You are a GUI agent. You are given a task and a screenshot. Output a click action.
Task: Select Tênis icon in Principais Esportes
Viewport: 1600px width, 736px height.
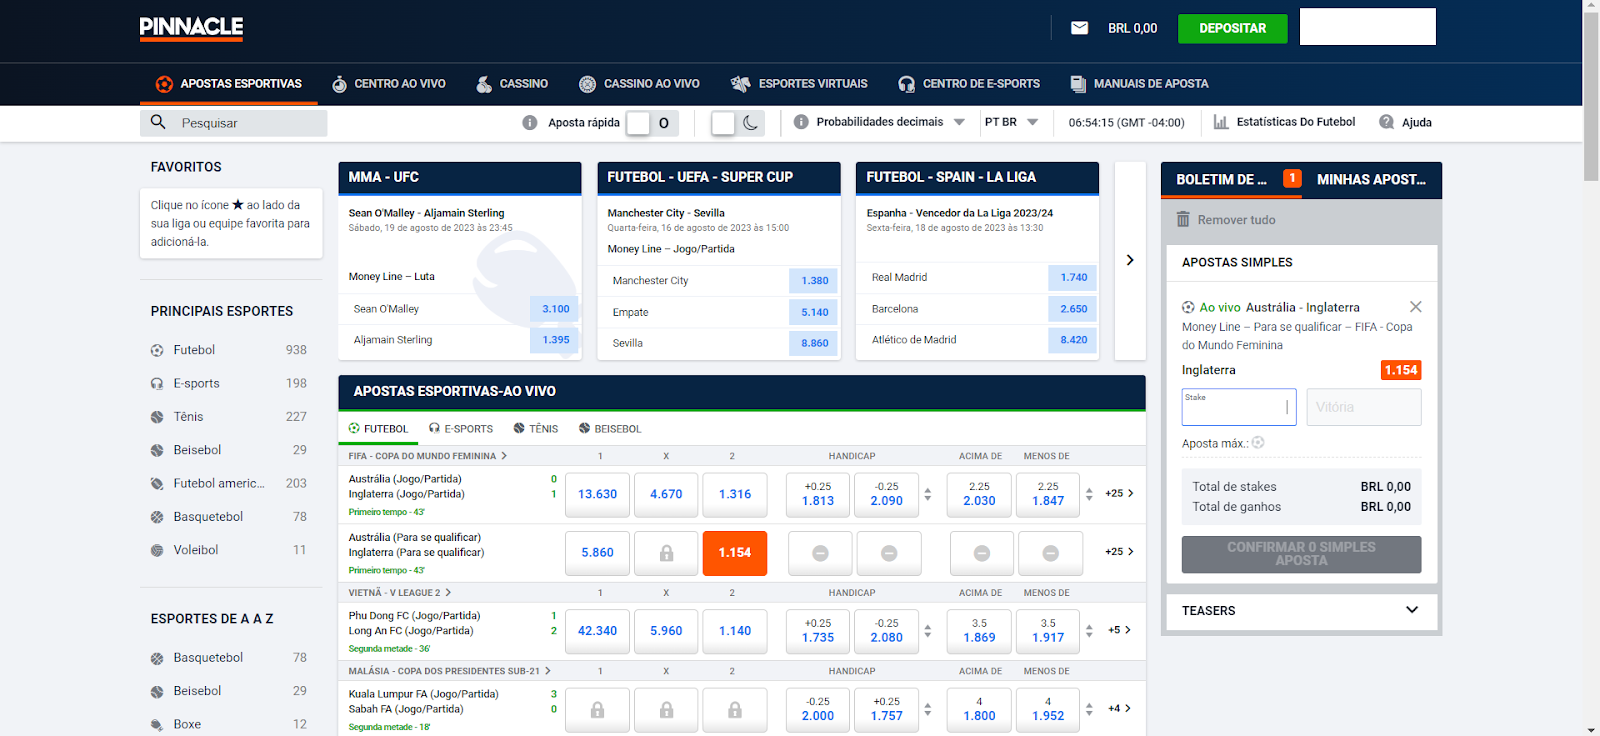[157, 417]
